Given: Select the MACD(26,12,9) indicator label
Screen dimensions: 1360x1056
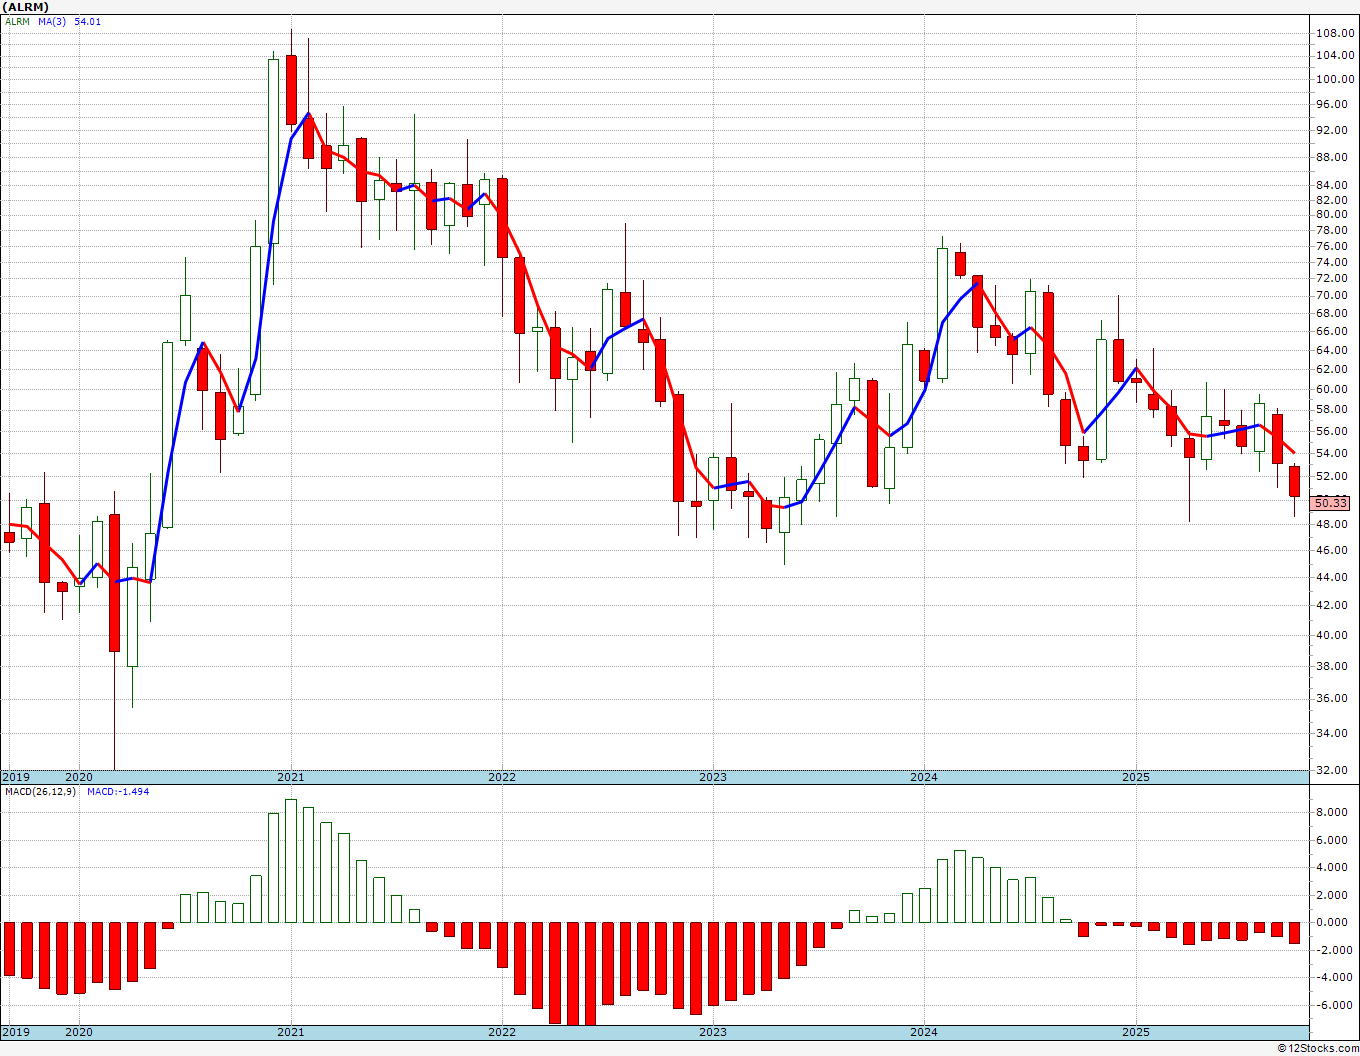Looking at the screenshot, I should (x=40, y=791).
